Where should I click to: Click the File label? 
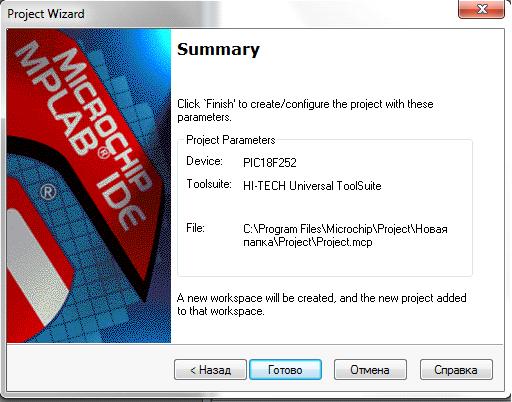pyautogui.click(x=195, y=228)
